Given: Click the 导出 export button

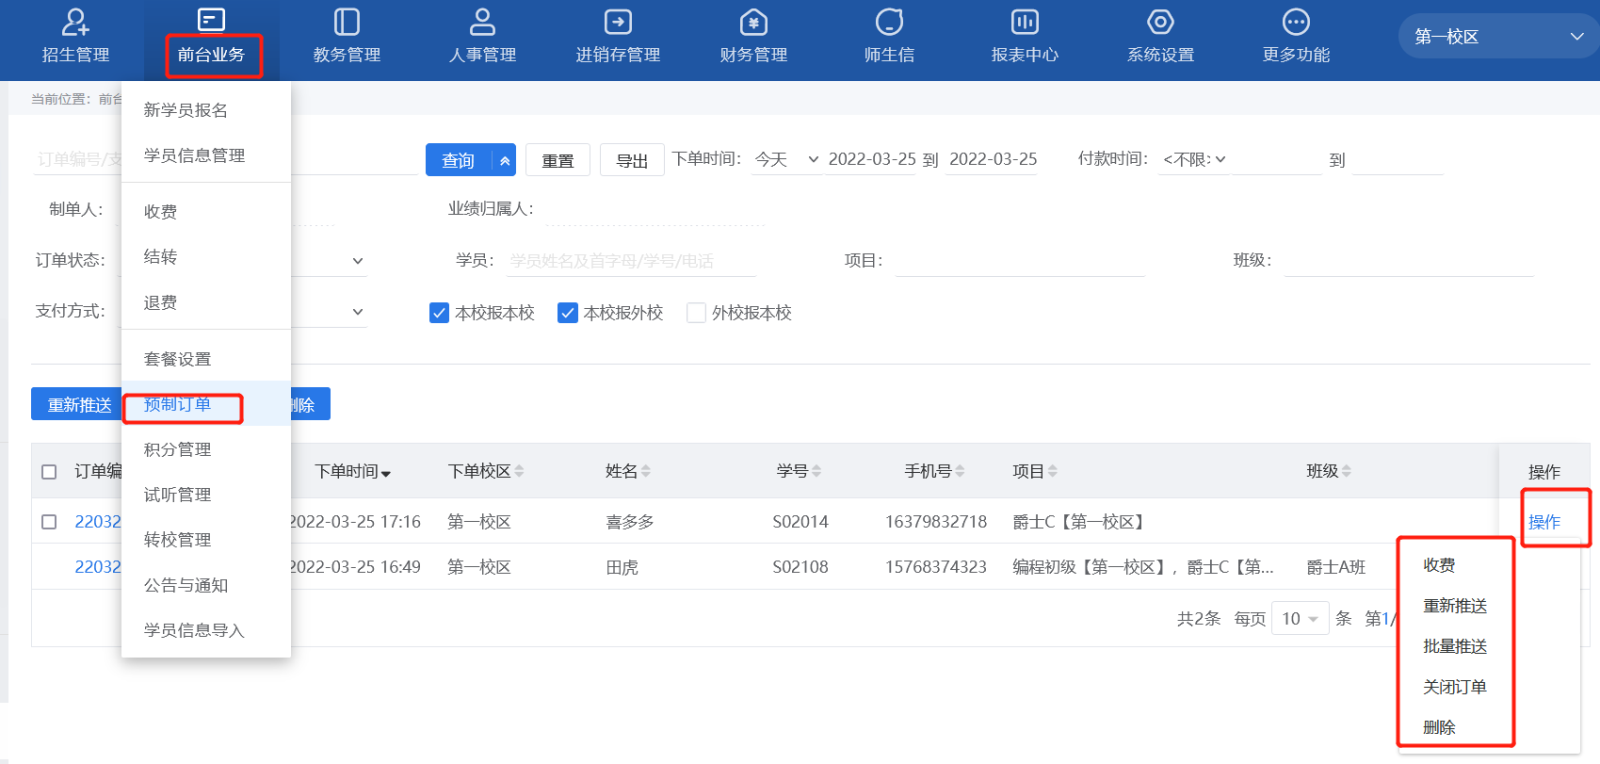Looking at the screenshot, I should (x=631, y=160).
